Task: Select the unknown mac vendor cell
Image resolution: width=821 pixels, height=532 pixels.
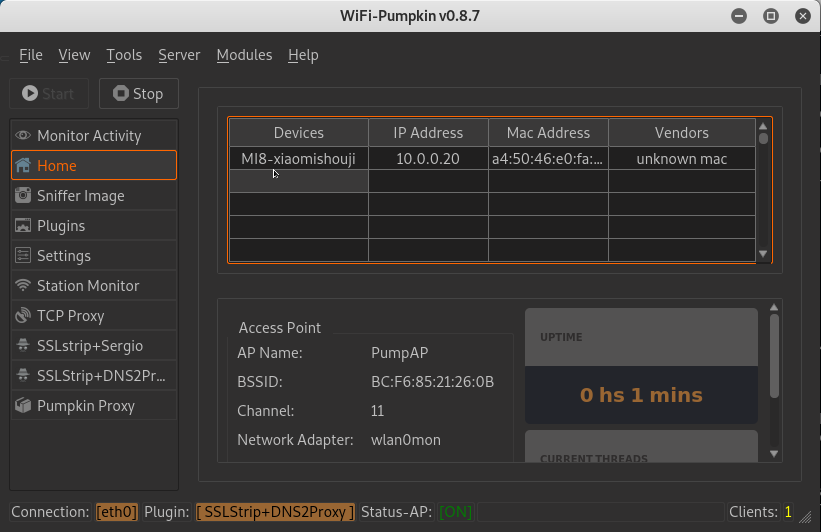Action: click(x=682, y=159)
